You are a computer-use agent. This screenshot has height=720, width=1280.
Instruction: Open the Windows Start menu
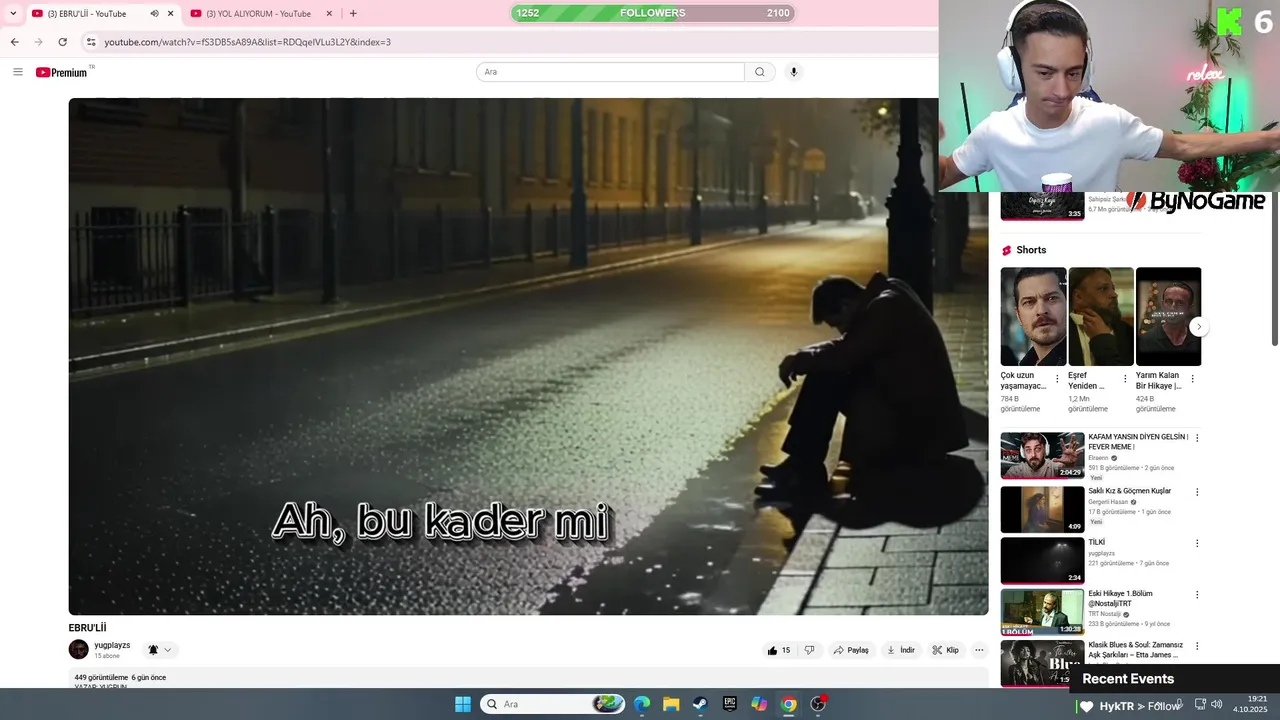tap(463, 704)
